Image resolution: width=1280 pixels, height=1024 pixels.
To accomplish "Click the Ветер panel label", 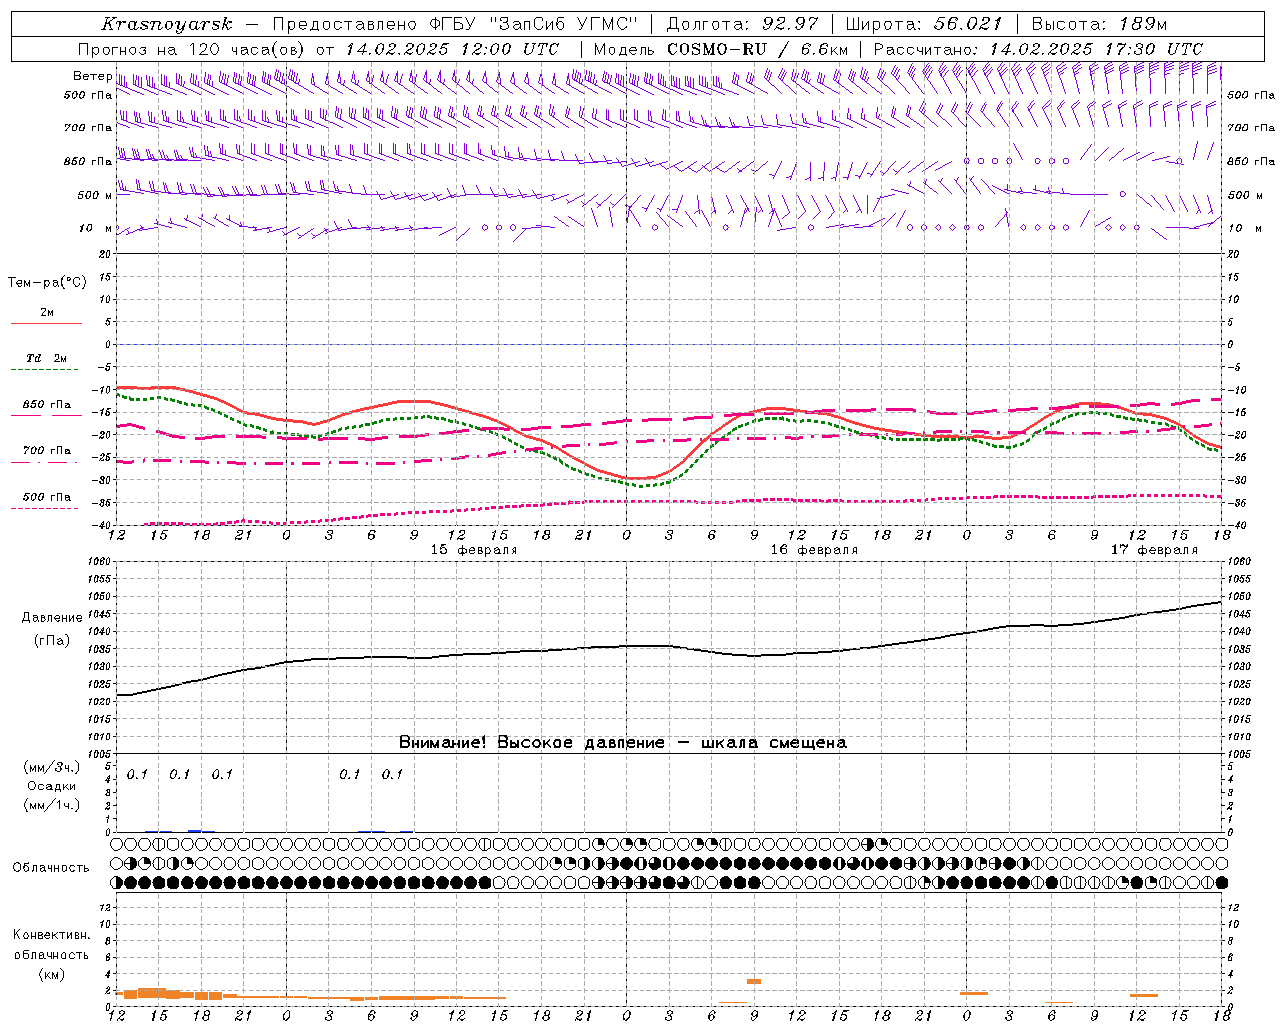I will pos(92,76).
